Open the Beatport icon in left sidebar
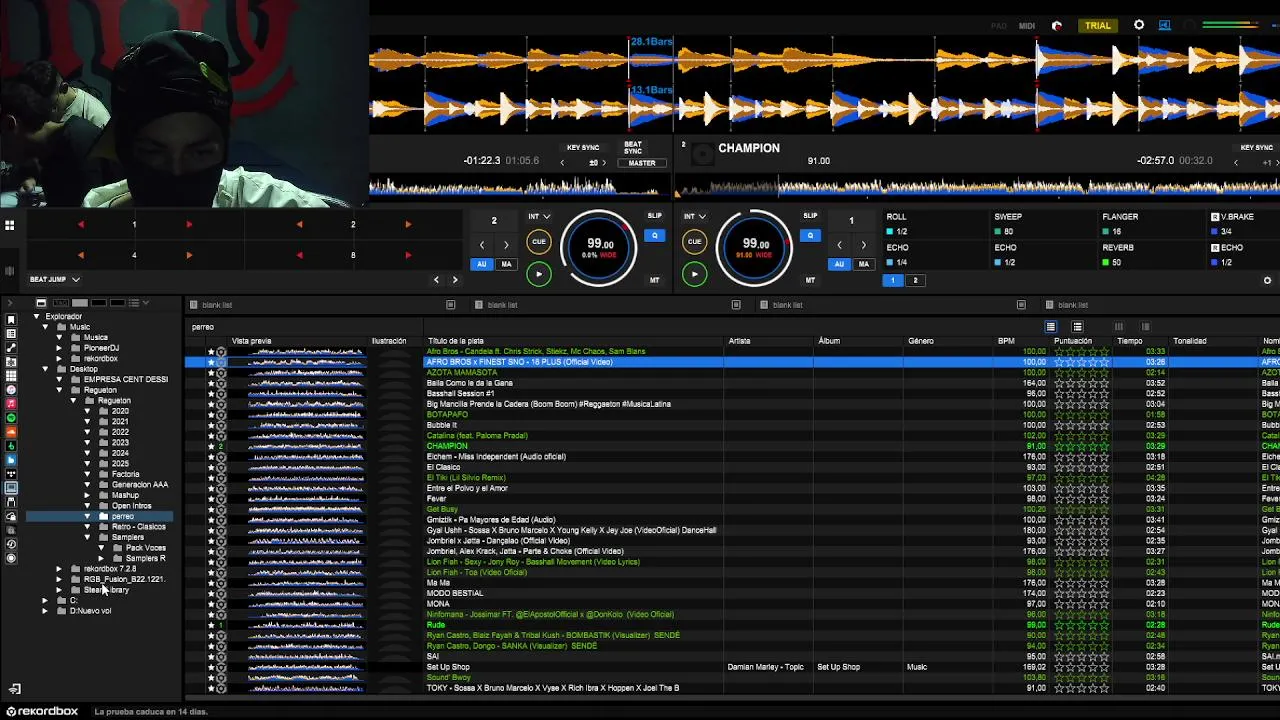This screenshot has height=720, width=1280. click(x=11, y=445)
